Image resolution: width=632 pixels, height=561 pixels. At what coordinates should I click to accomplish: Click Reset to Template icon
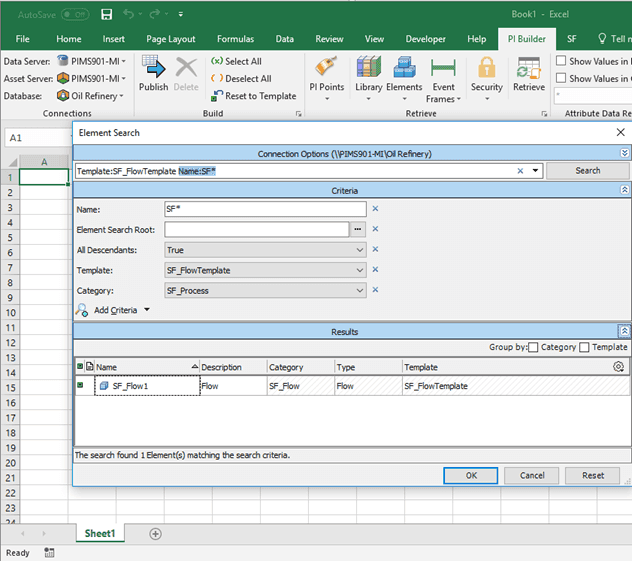[217, 96]
